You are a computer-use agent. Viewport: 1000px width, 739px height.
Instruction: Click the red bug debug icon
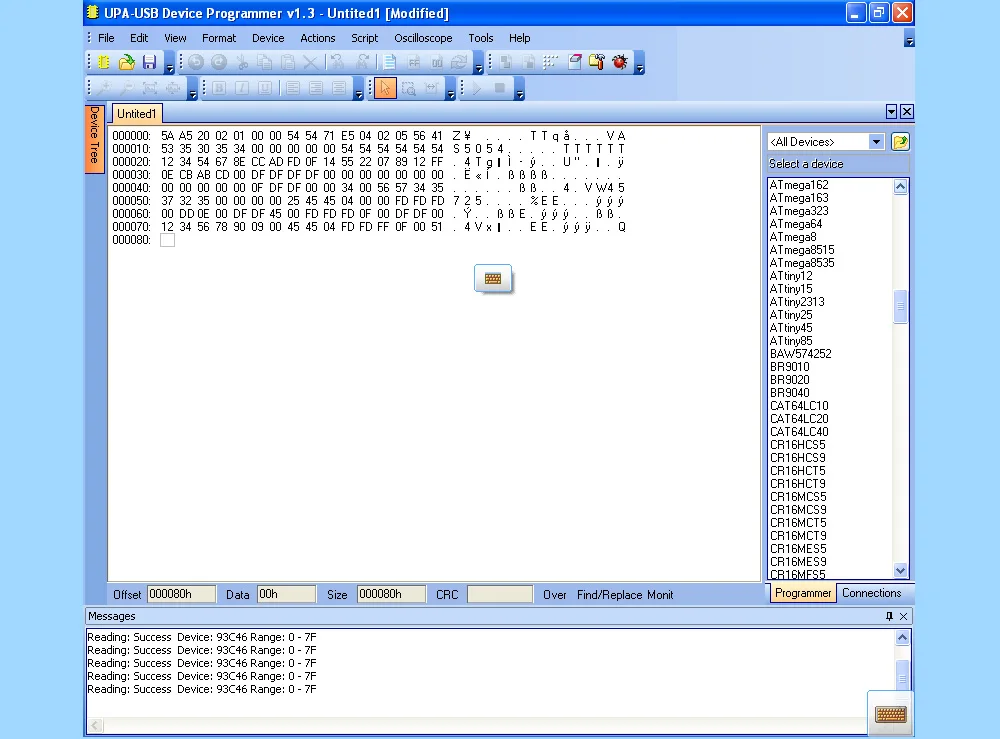tap(620, 62)
